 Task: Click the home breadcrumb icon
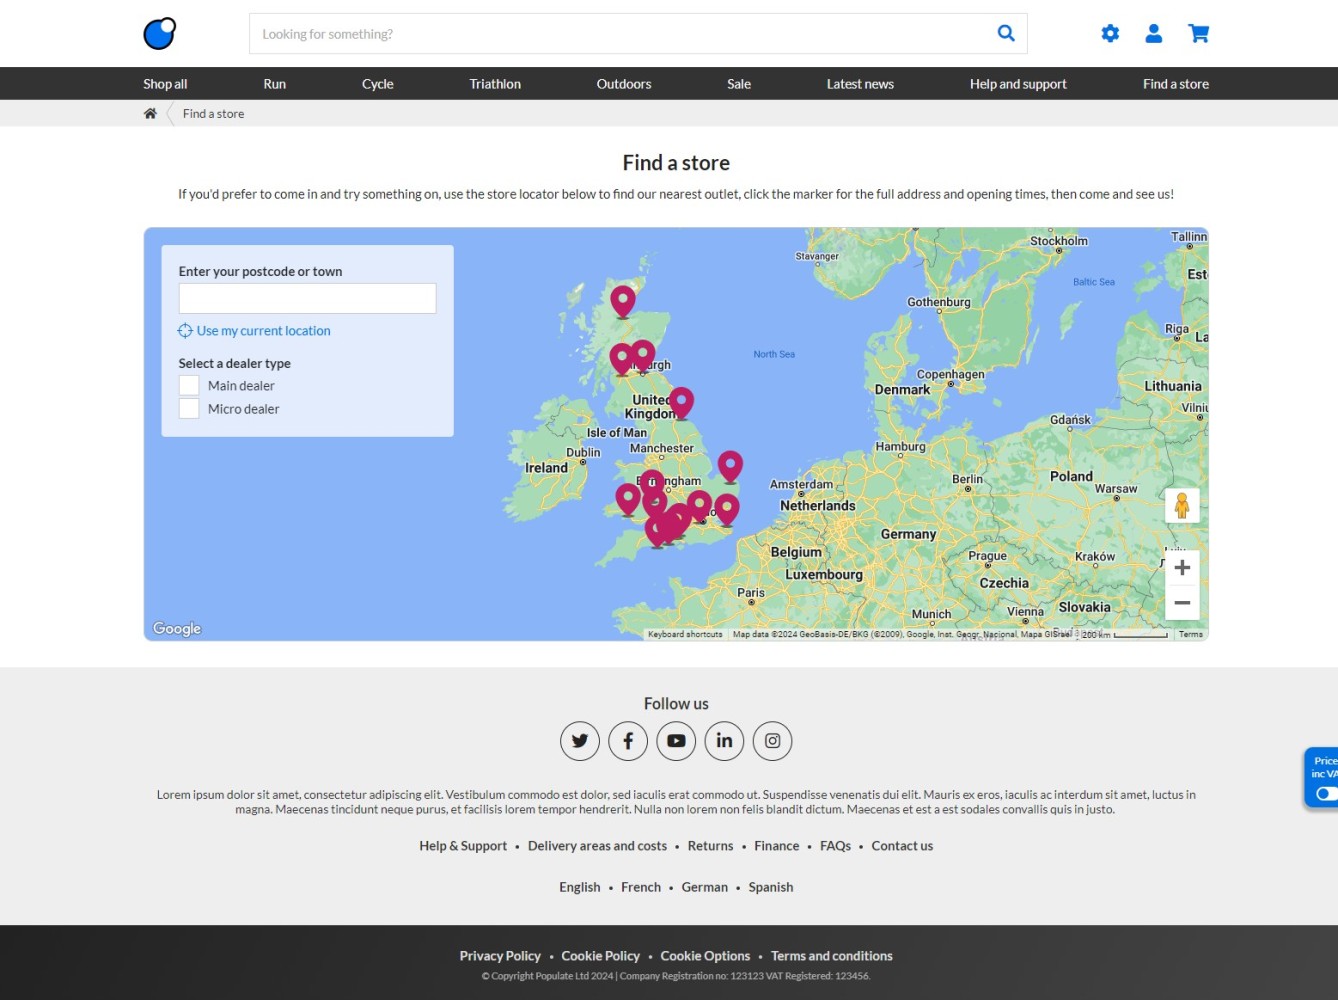click(x=150, y=113)
